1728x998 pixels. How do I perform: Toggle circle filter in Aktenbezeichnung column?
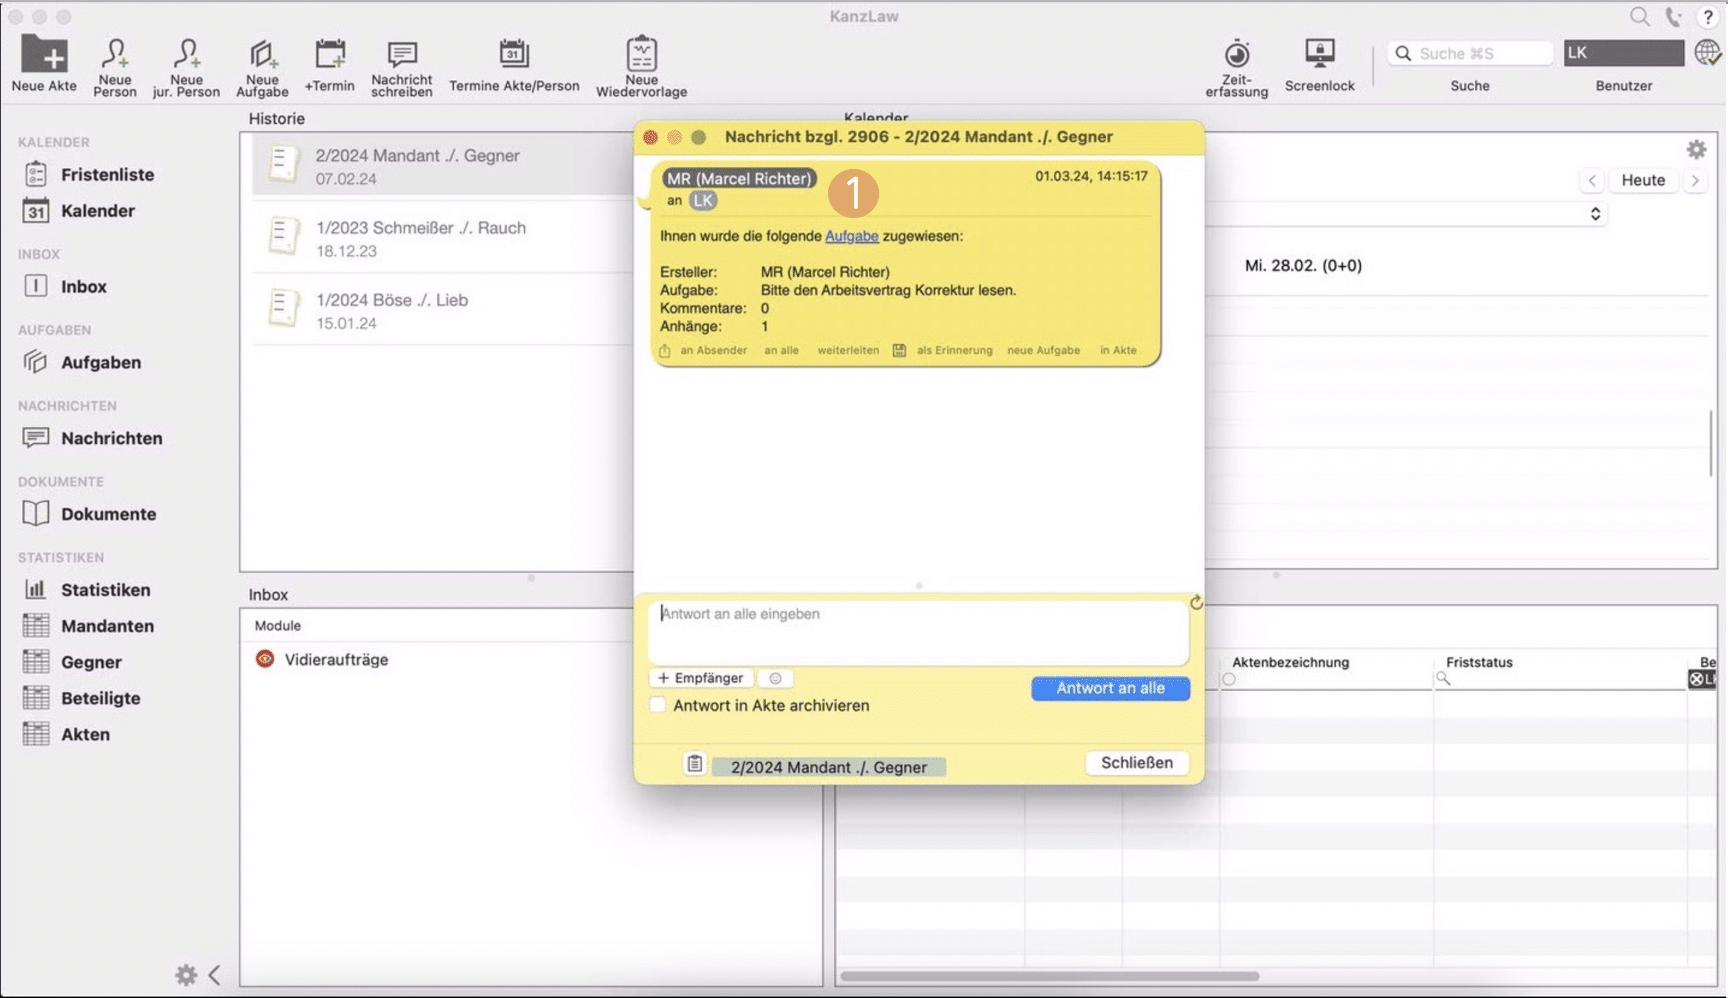click(x=1229, y=679)
